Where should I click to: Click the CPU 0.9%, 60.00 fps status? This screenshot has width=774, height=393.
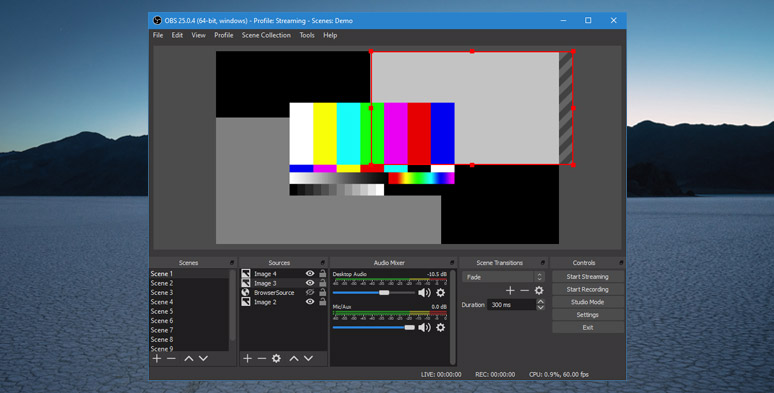[x=559, y=374]
